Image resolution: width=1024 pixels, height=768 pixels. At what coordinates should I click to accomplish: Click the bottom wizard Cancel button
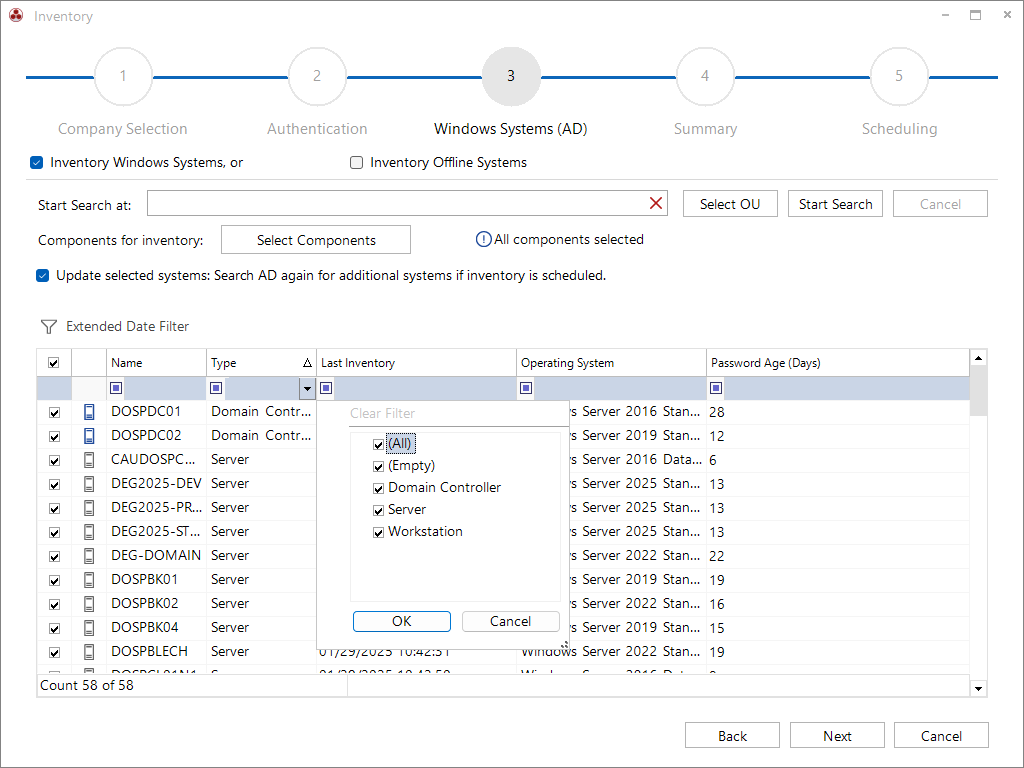point(941,735)
